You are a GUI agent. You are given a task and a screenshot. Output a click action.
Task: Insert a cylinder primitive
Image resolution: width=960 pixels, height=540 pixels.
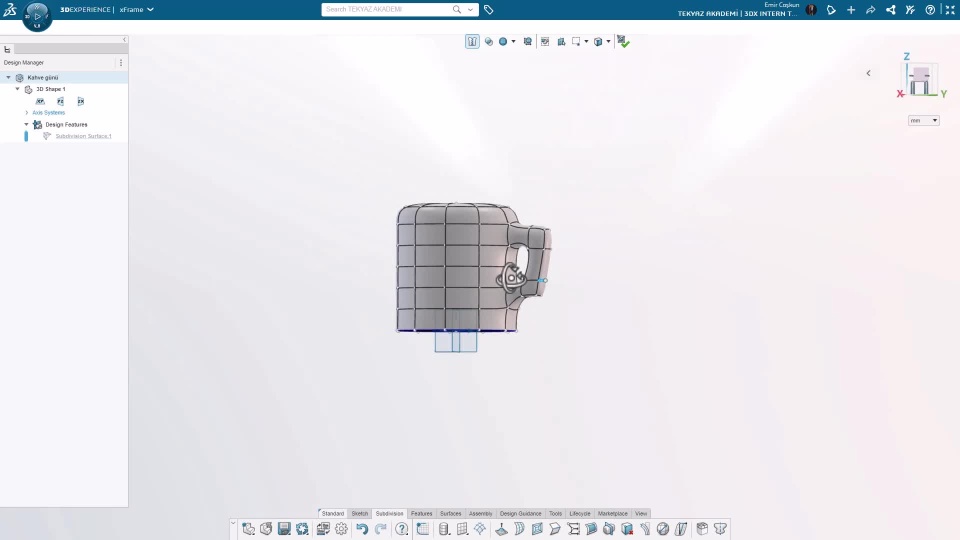tap(444, 528)
